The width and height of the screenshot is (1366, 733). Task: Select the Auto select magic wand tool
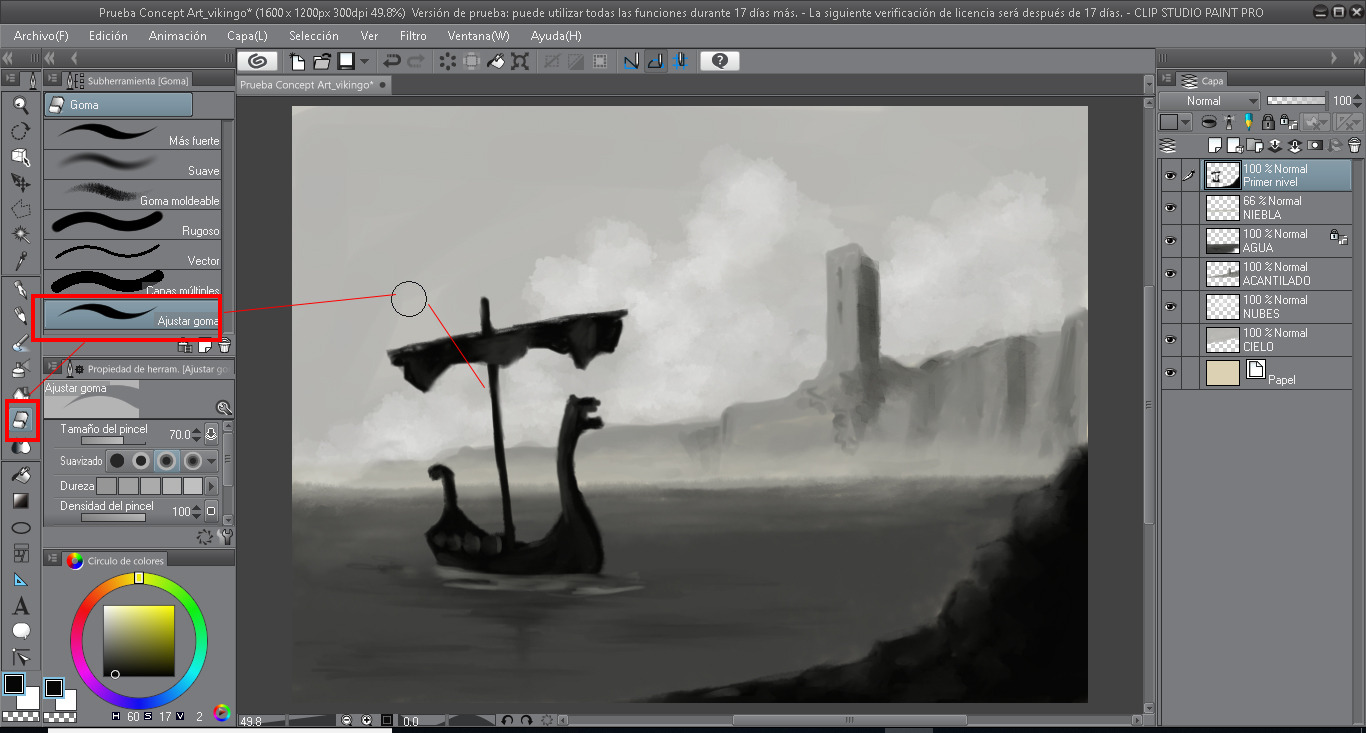[x=20, y=235]
